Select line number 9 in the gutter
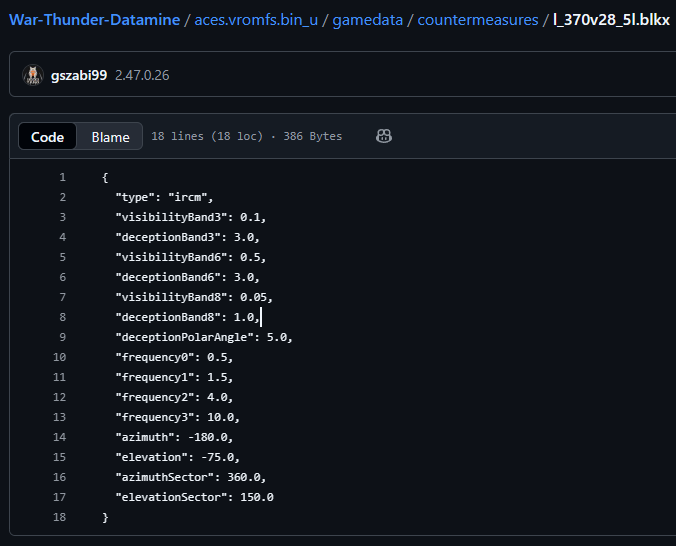 click(62, 337)
